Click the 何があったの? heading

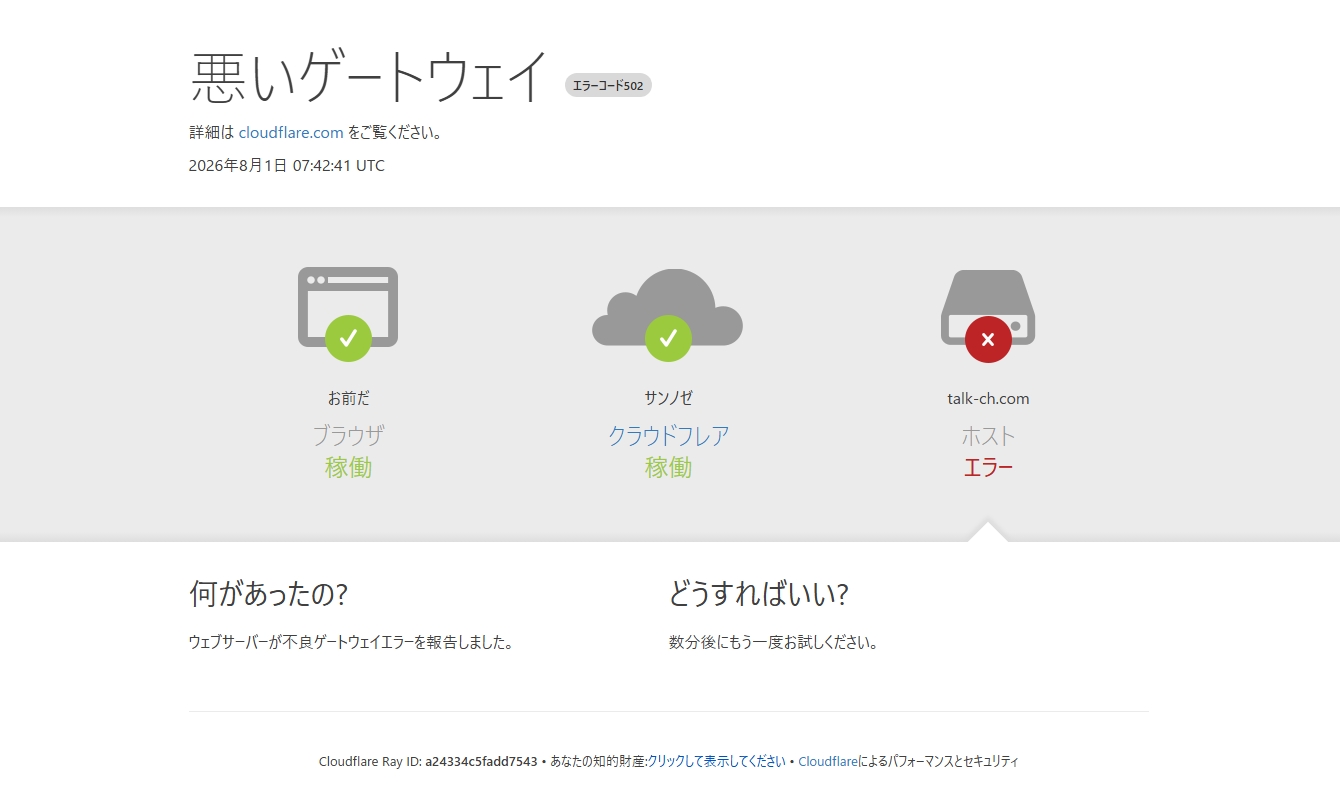pos(268,594)
